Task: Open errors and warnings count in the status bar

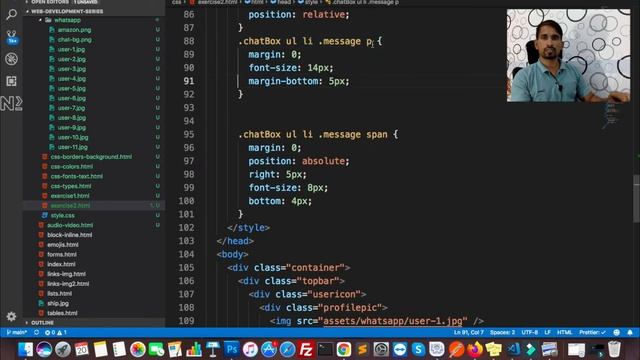Action: 56,333
